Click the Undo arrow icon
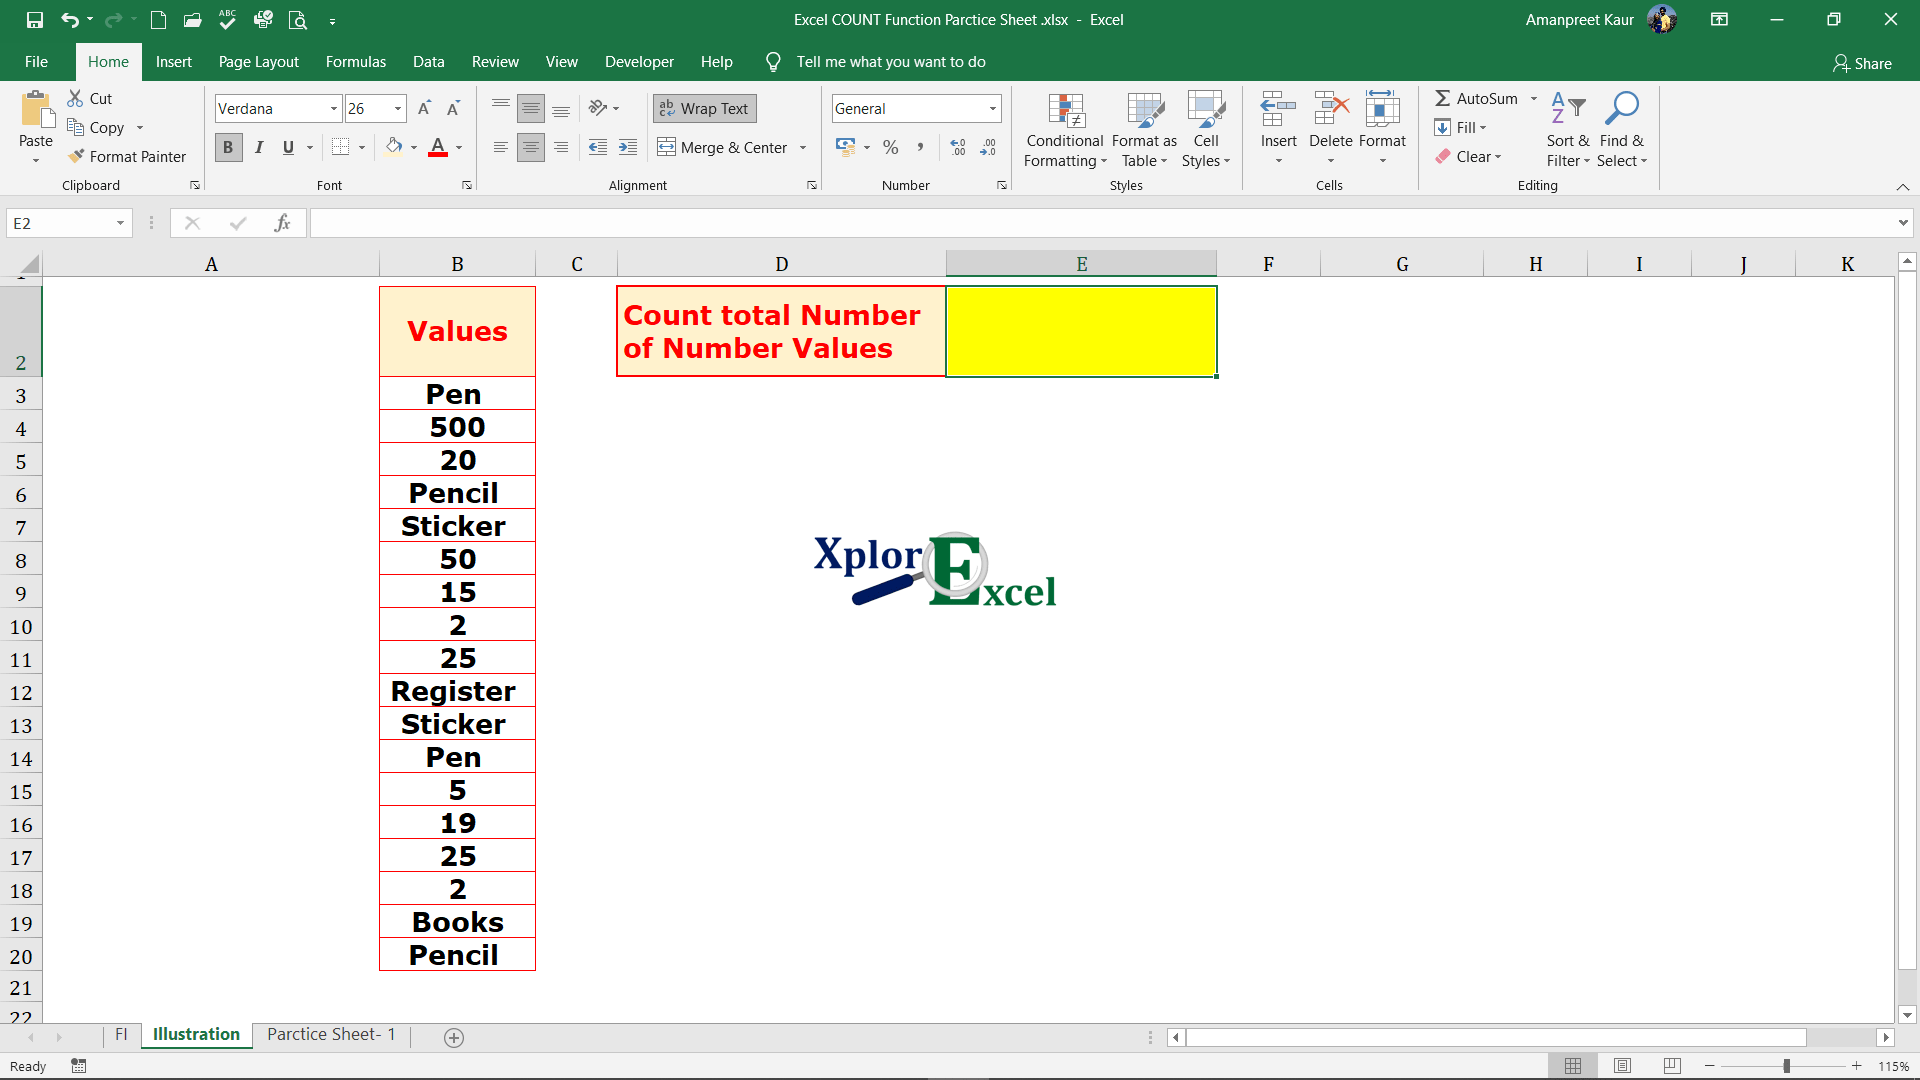Viewport: 1920px width, 1080px height. 69,20
